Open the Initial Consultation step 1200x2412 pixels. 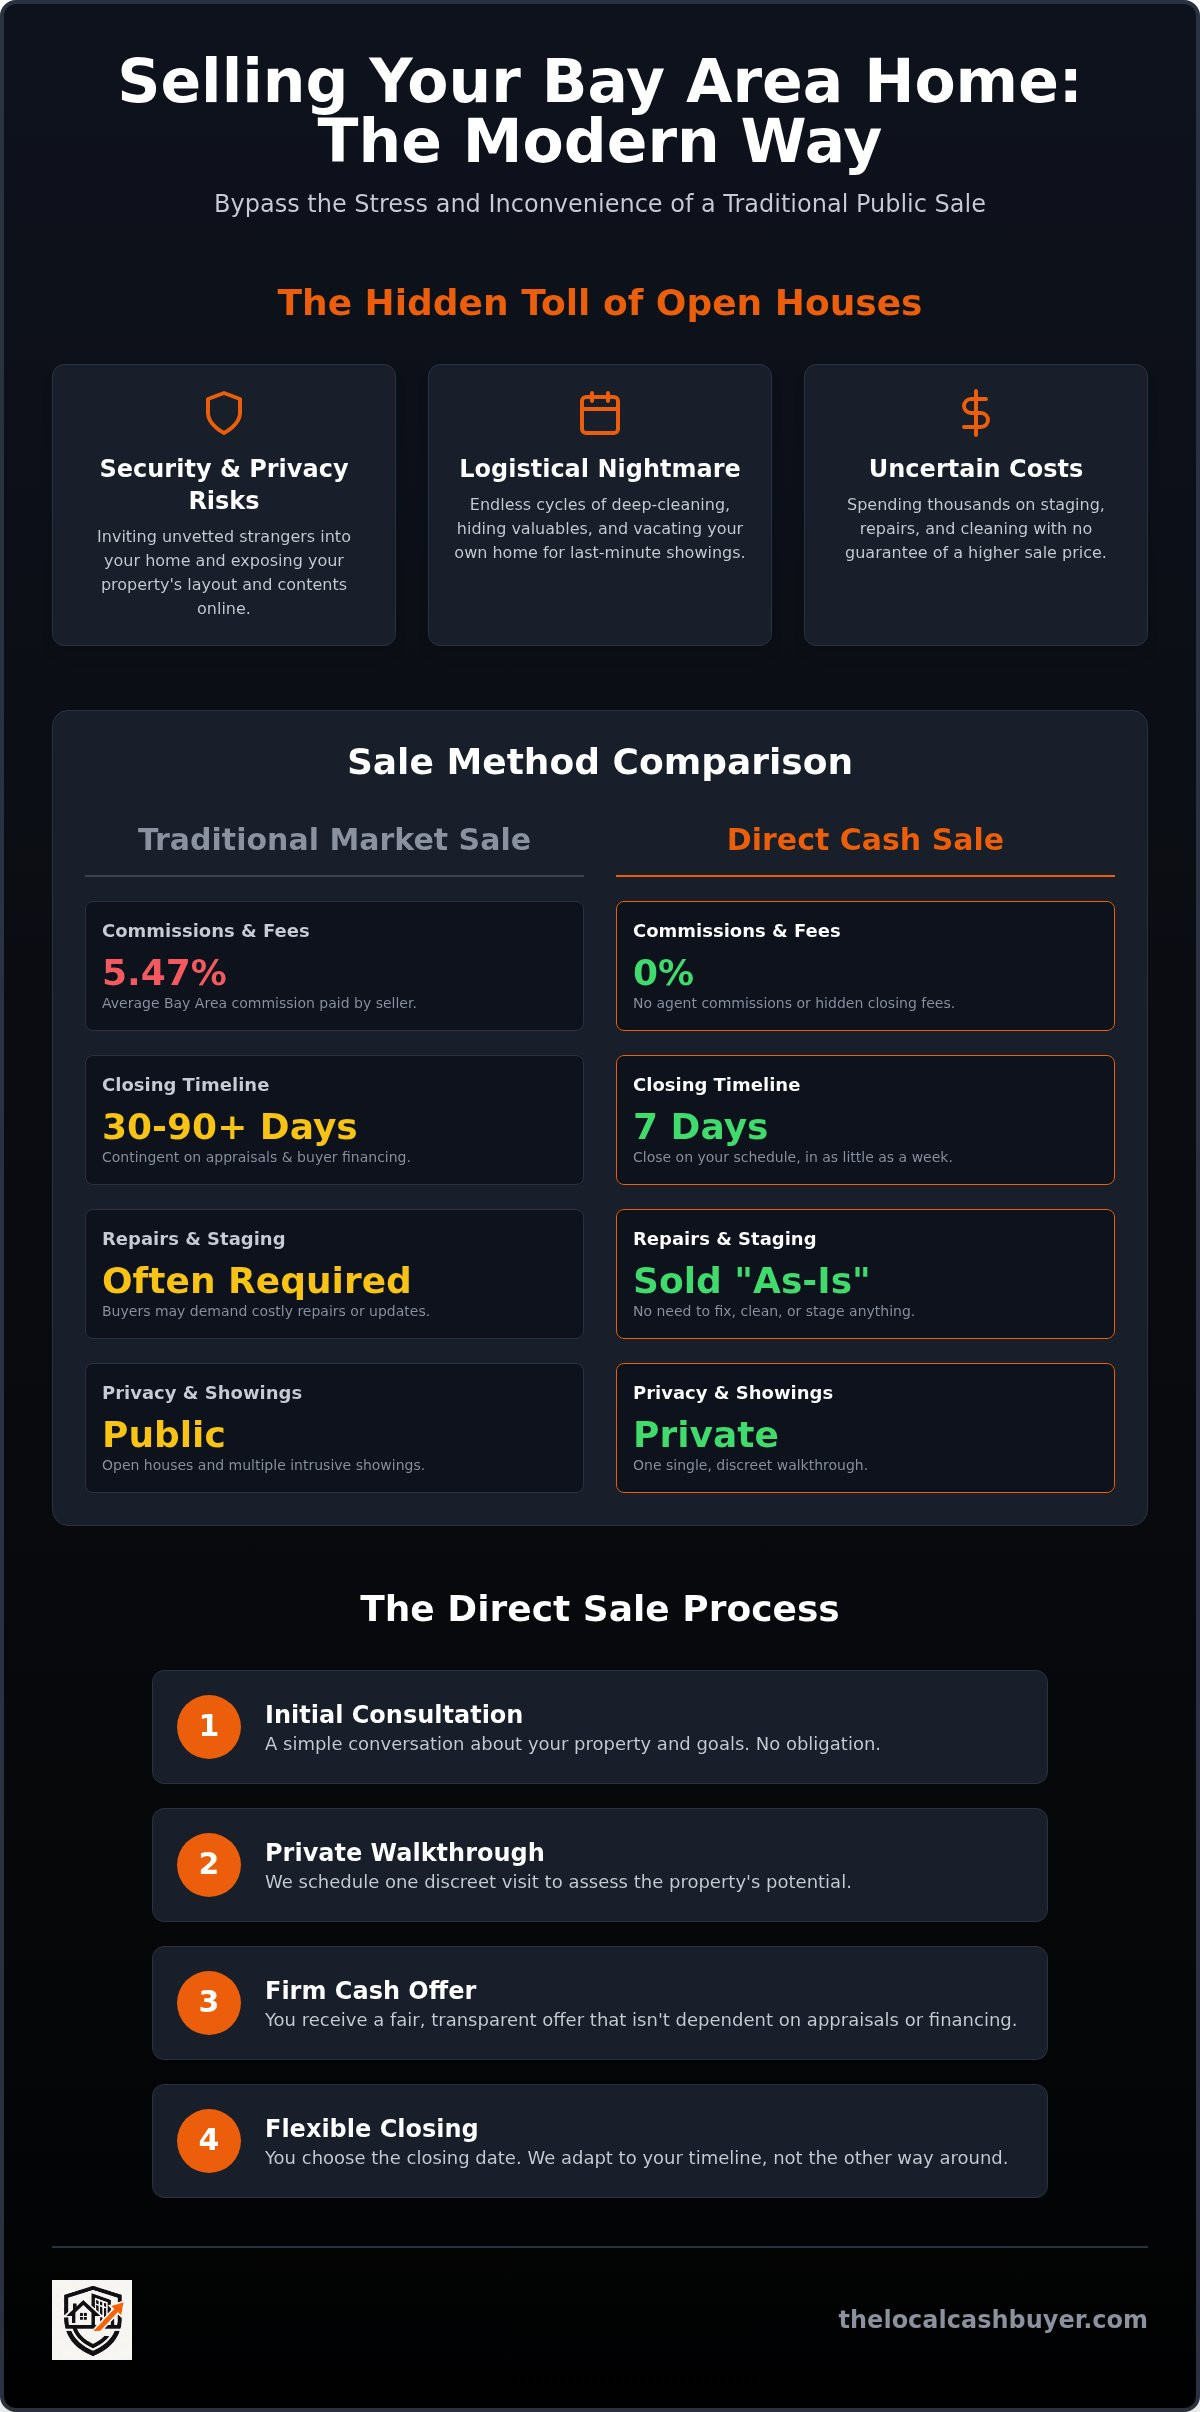(600, 1726)
